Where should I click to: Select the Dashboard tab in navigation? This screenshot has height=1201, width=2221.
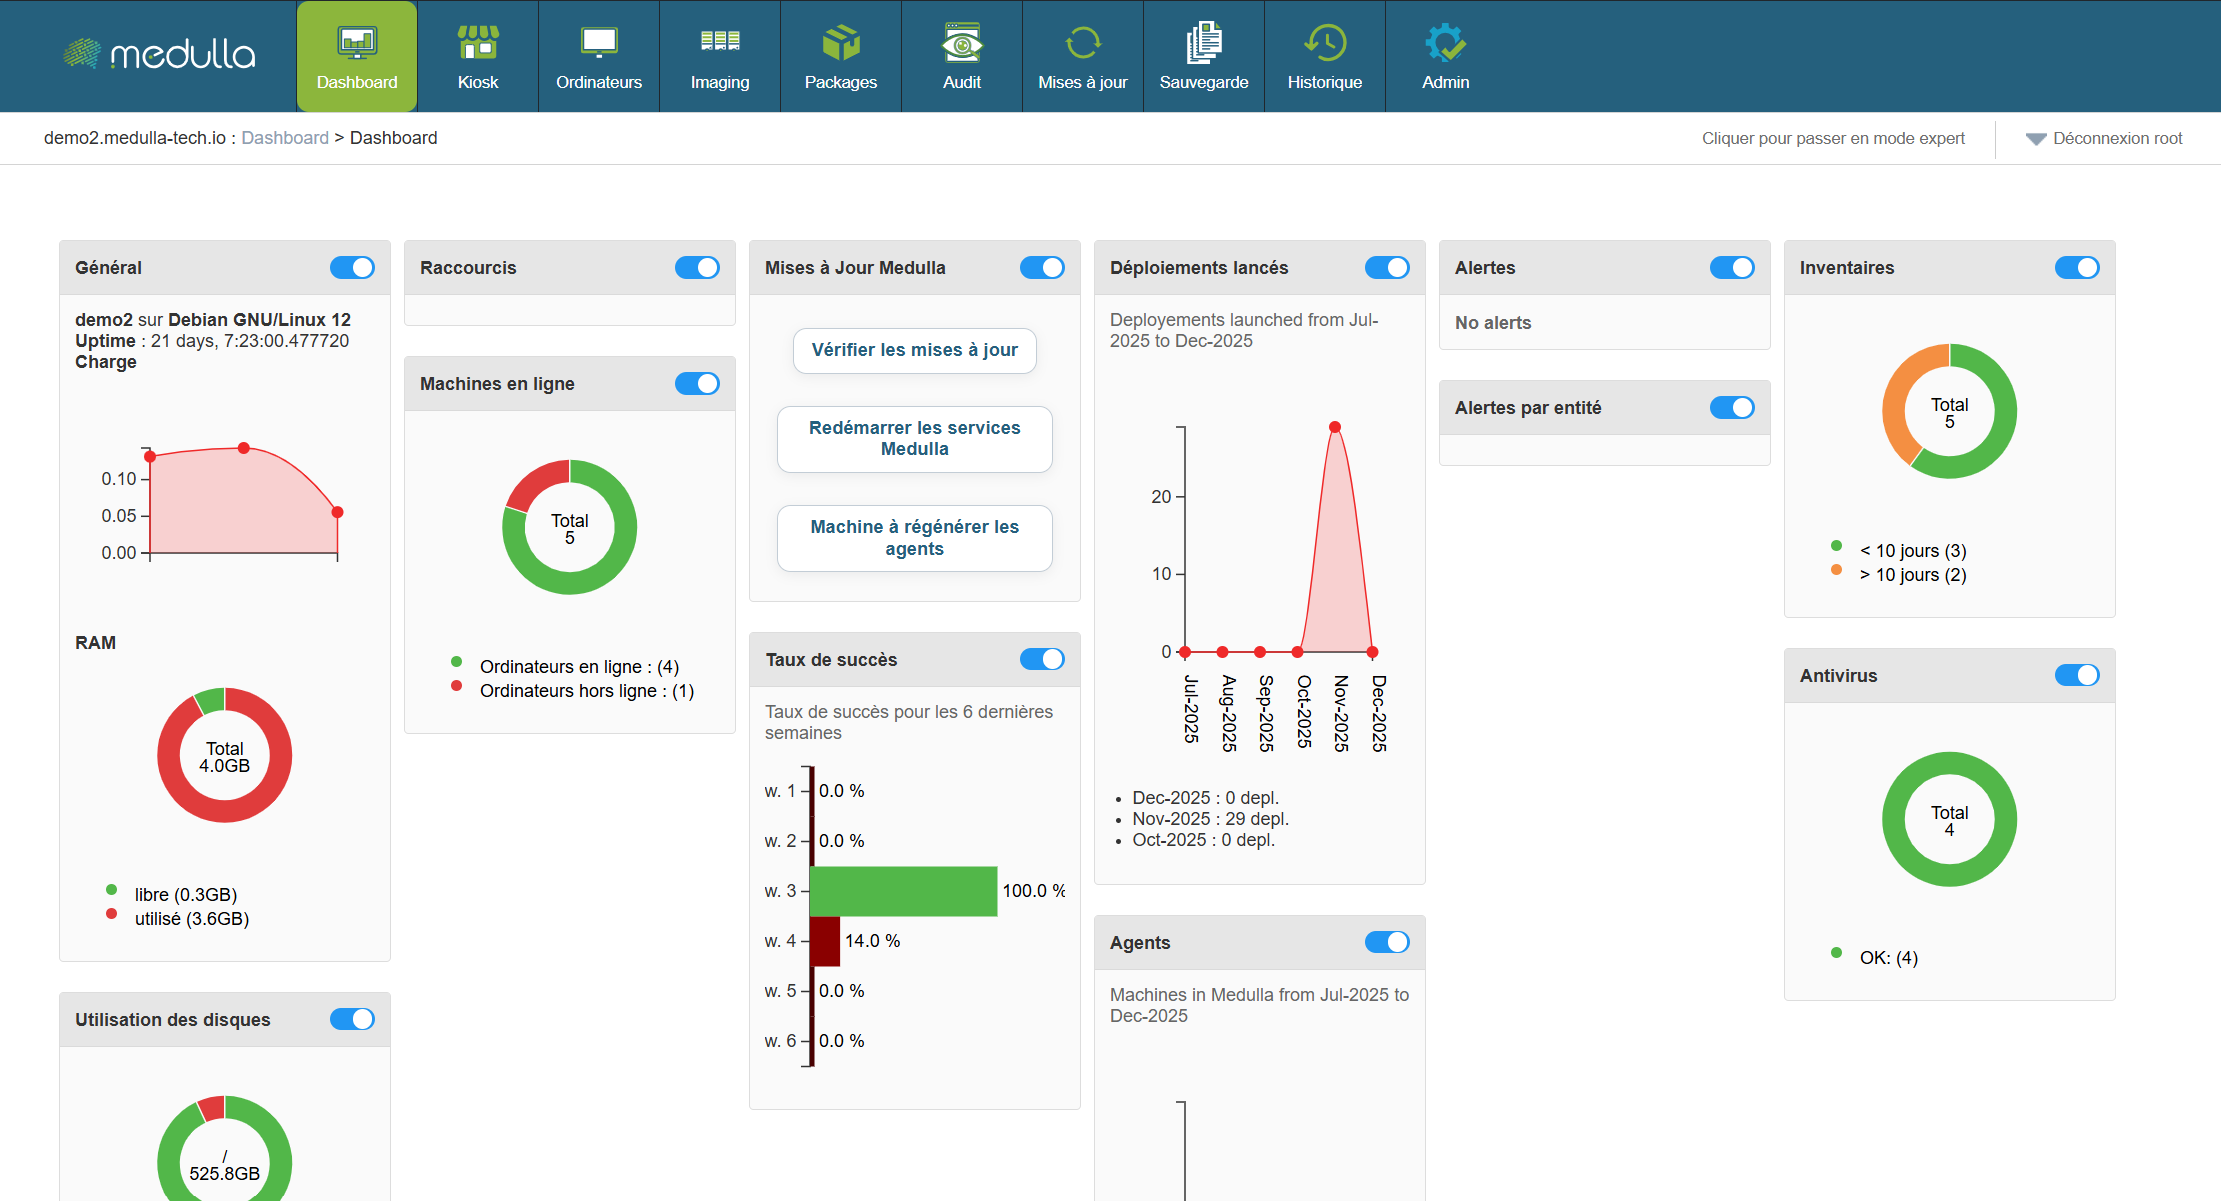357,56
